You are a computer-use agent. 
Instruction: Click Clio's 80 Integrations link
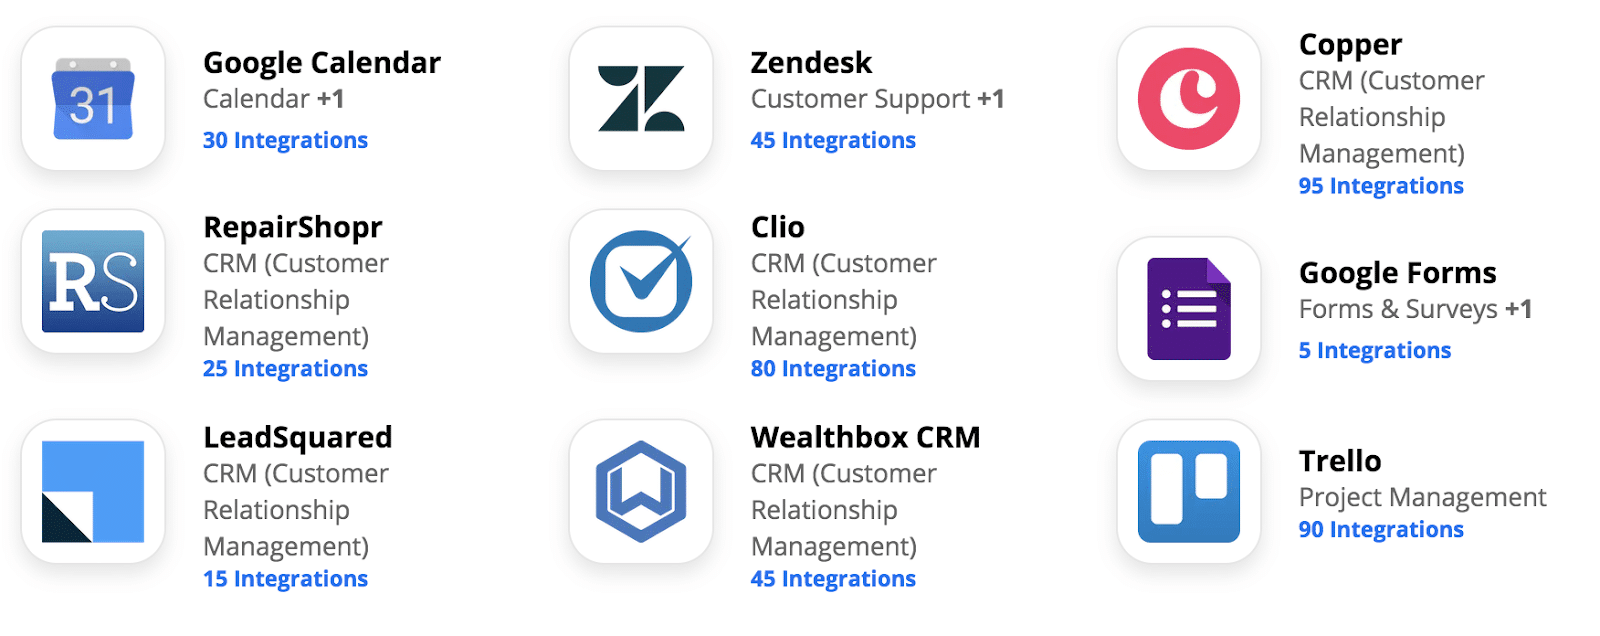click(833, 369)
